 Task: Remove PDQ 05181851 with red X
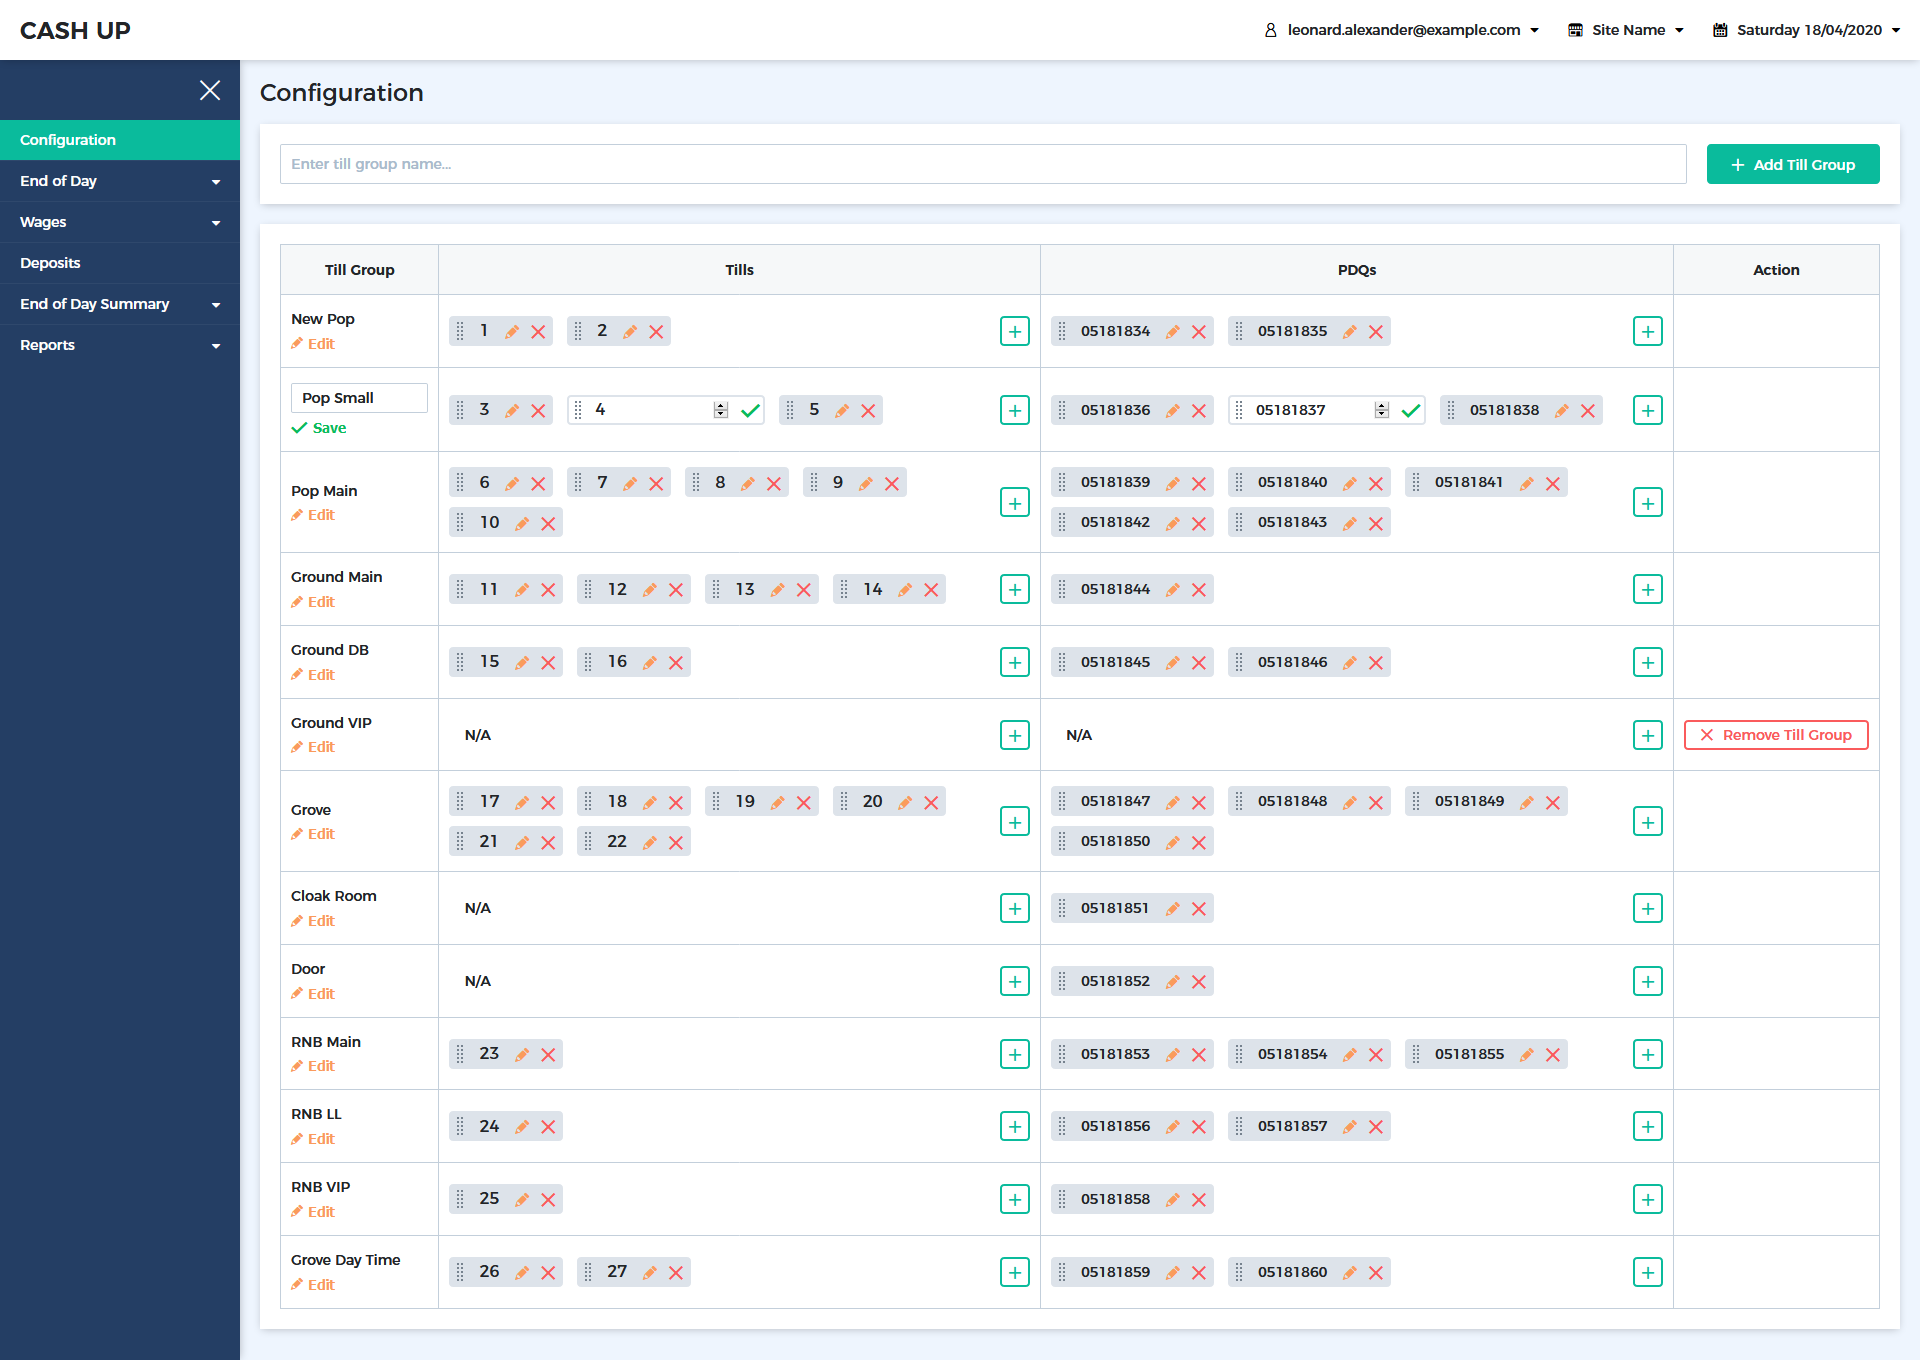pos(1198,909)
